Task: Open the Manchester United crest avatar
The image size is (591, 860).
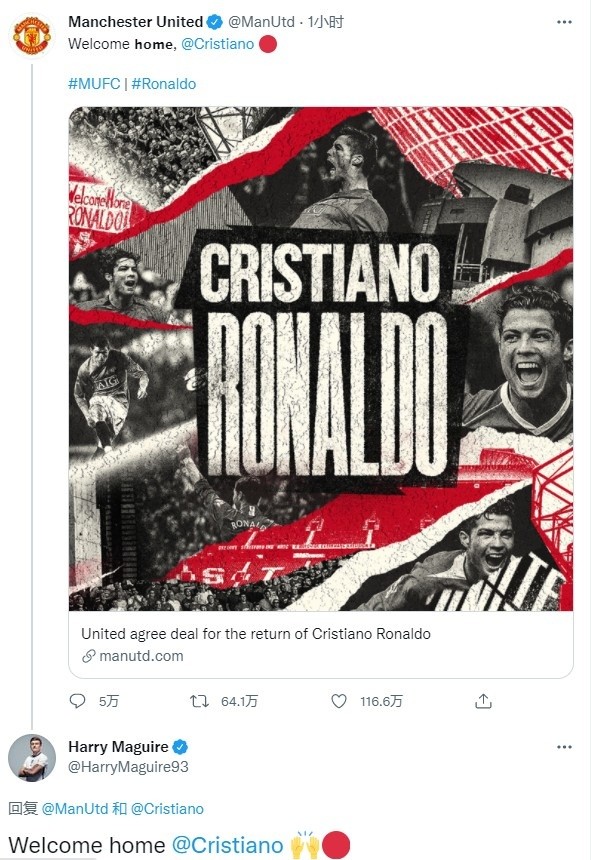Action: pyautogui.click(x=32, y=36)
